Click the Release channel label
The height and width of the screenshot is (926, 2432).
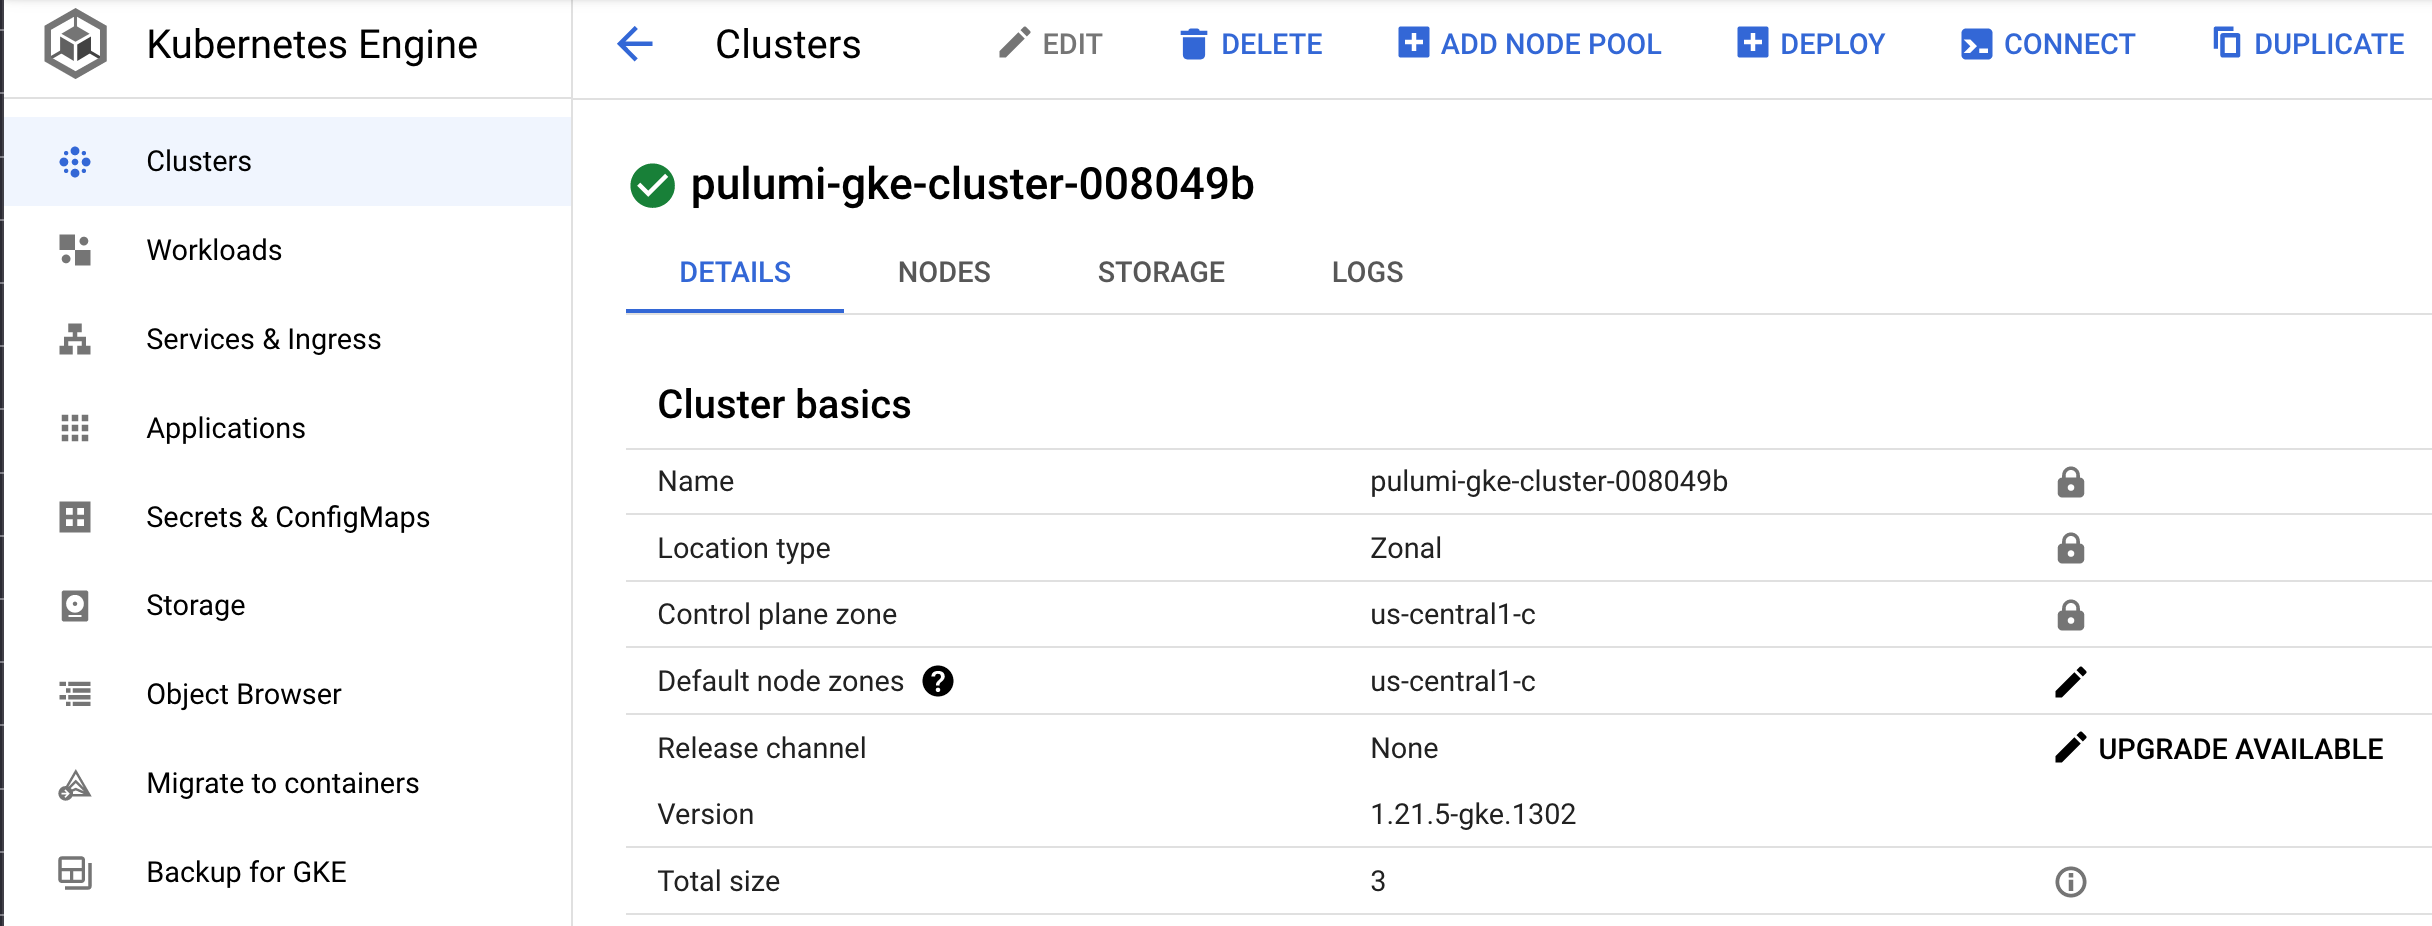(761, 748)
